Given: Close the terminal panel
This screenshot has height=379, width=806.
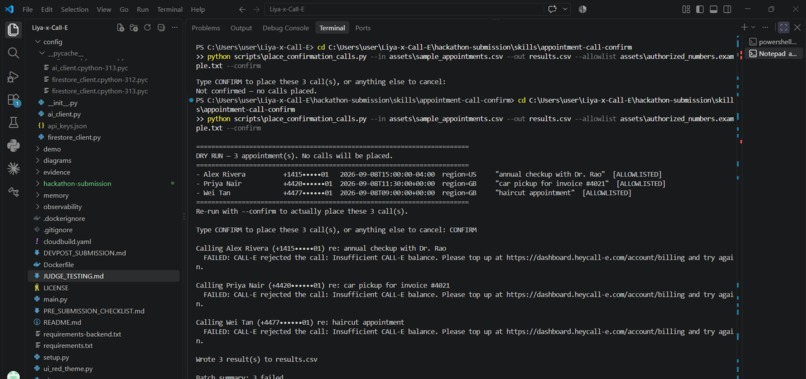Looking at the screenshot, I should point(798,27).
